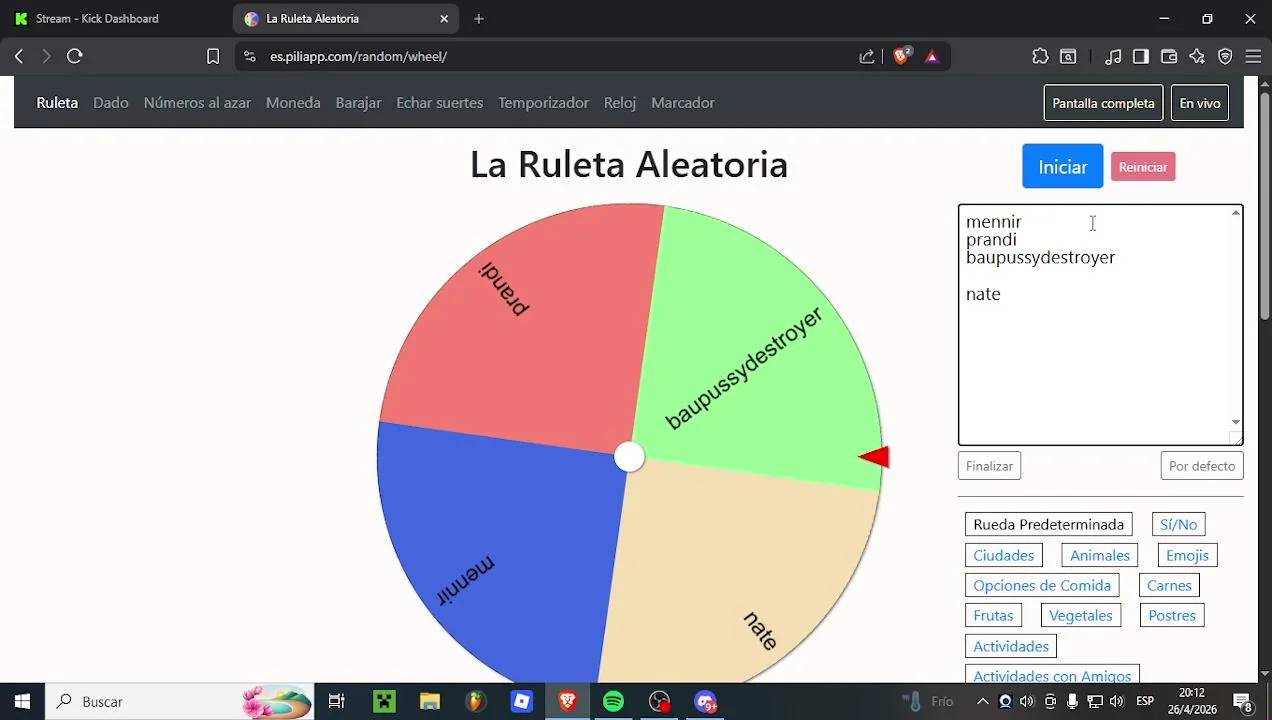Open the Reloj page
The image size is (1272, 720).
(620, 103)
